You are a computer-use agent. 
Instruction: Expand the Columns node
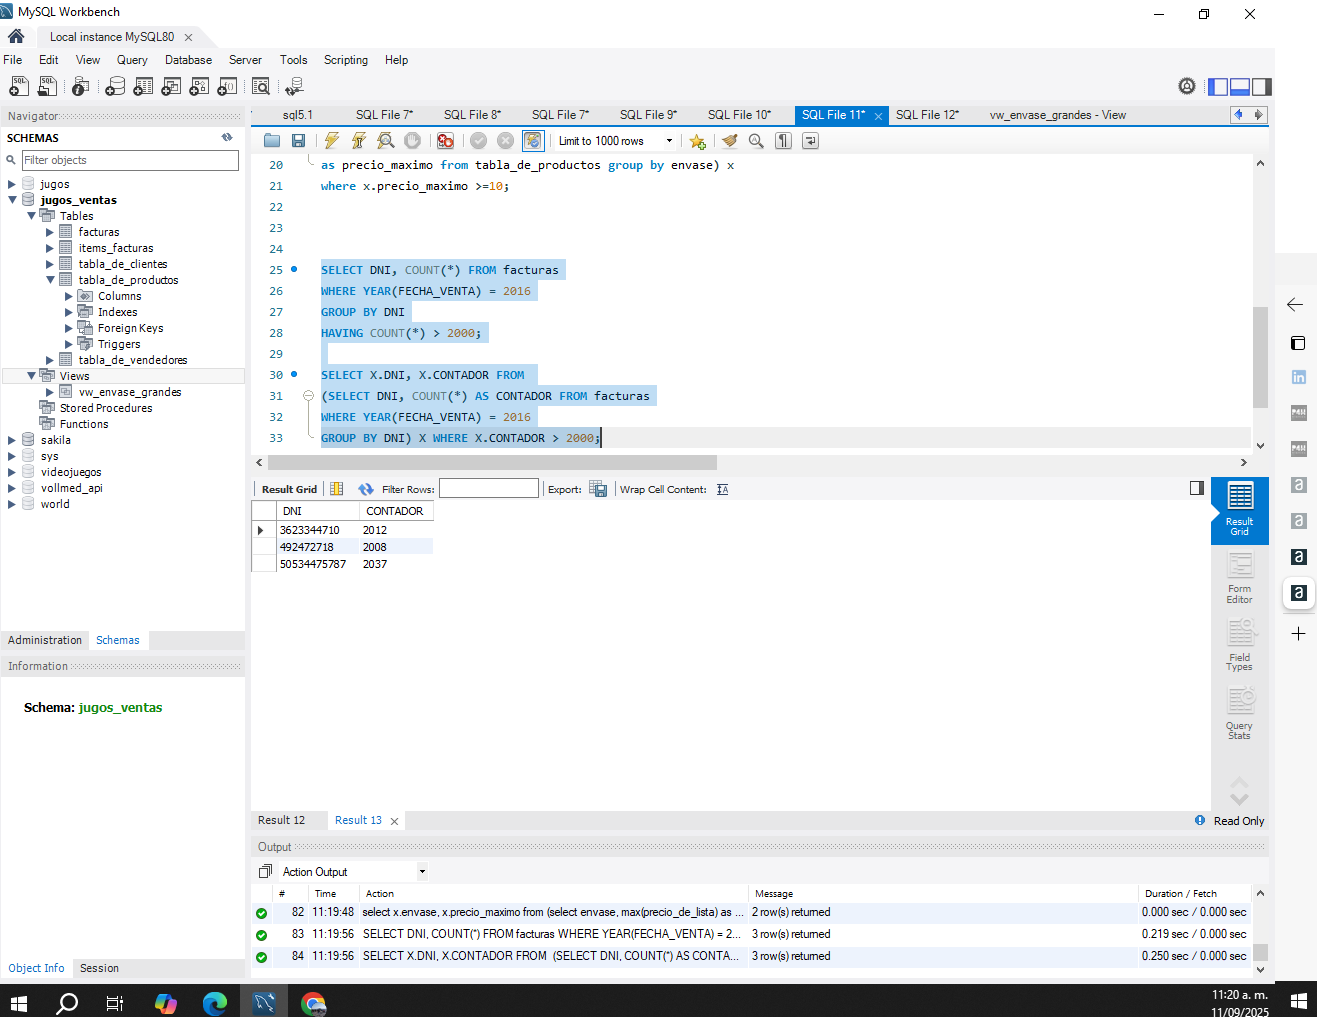coord(69,296)
